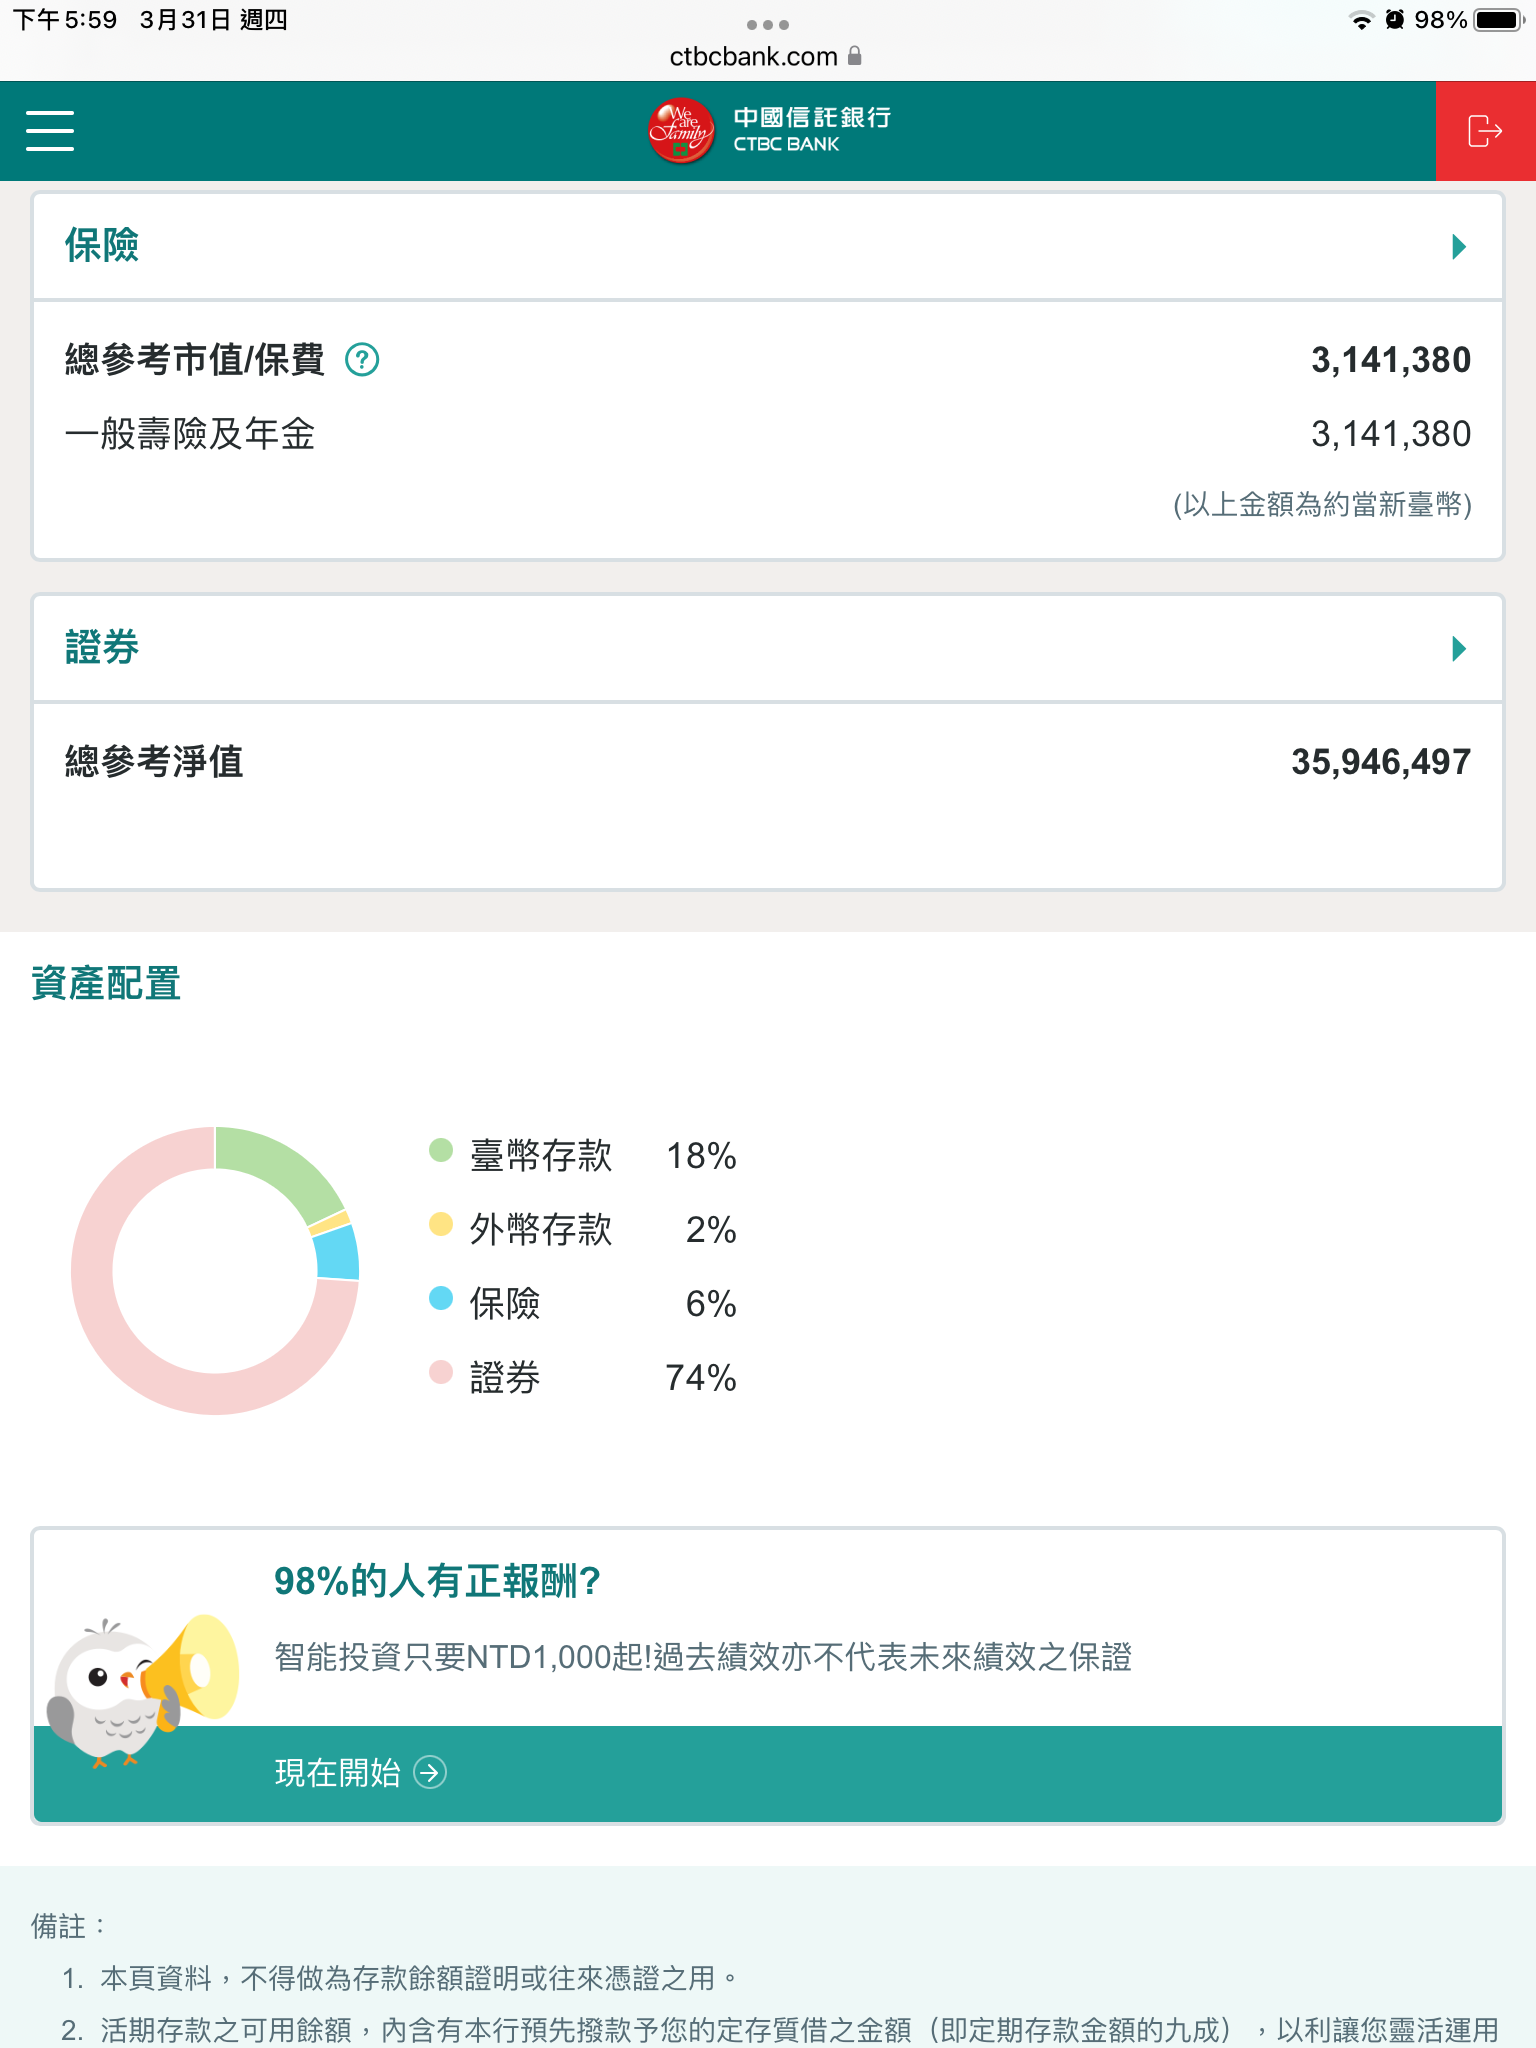This screenshot has width=1536, height=2048.
Task: Tap the red logout icon
Action: point(1485,131)
